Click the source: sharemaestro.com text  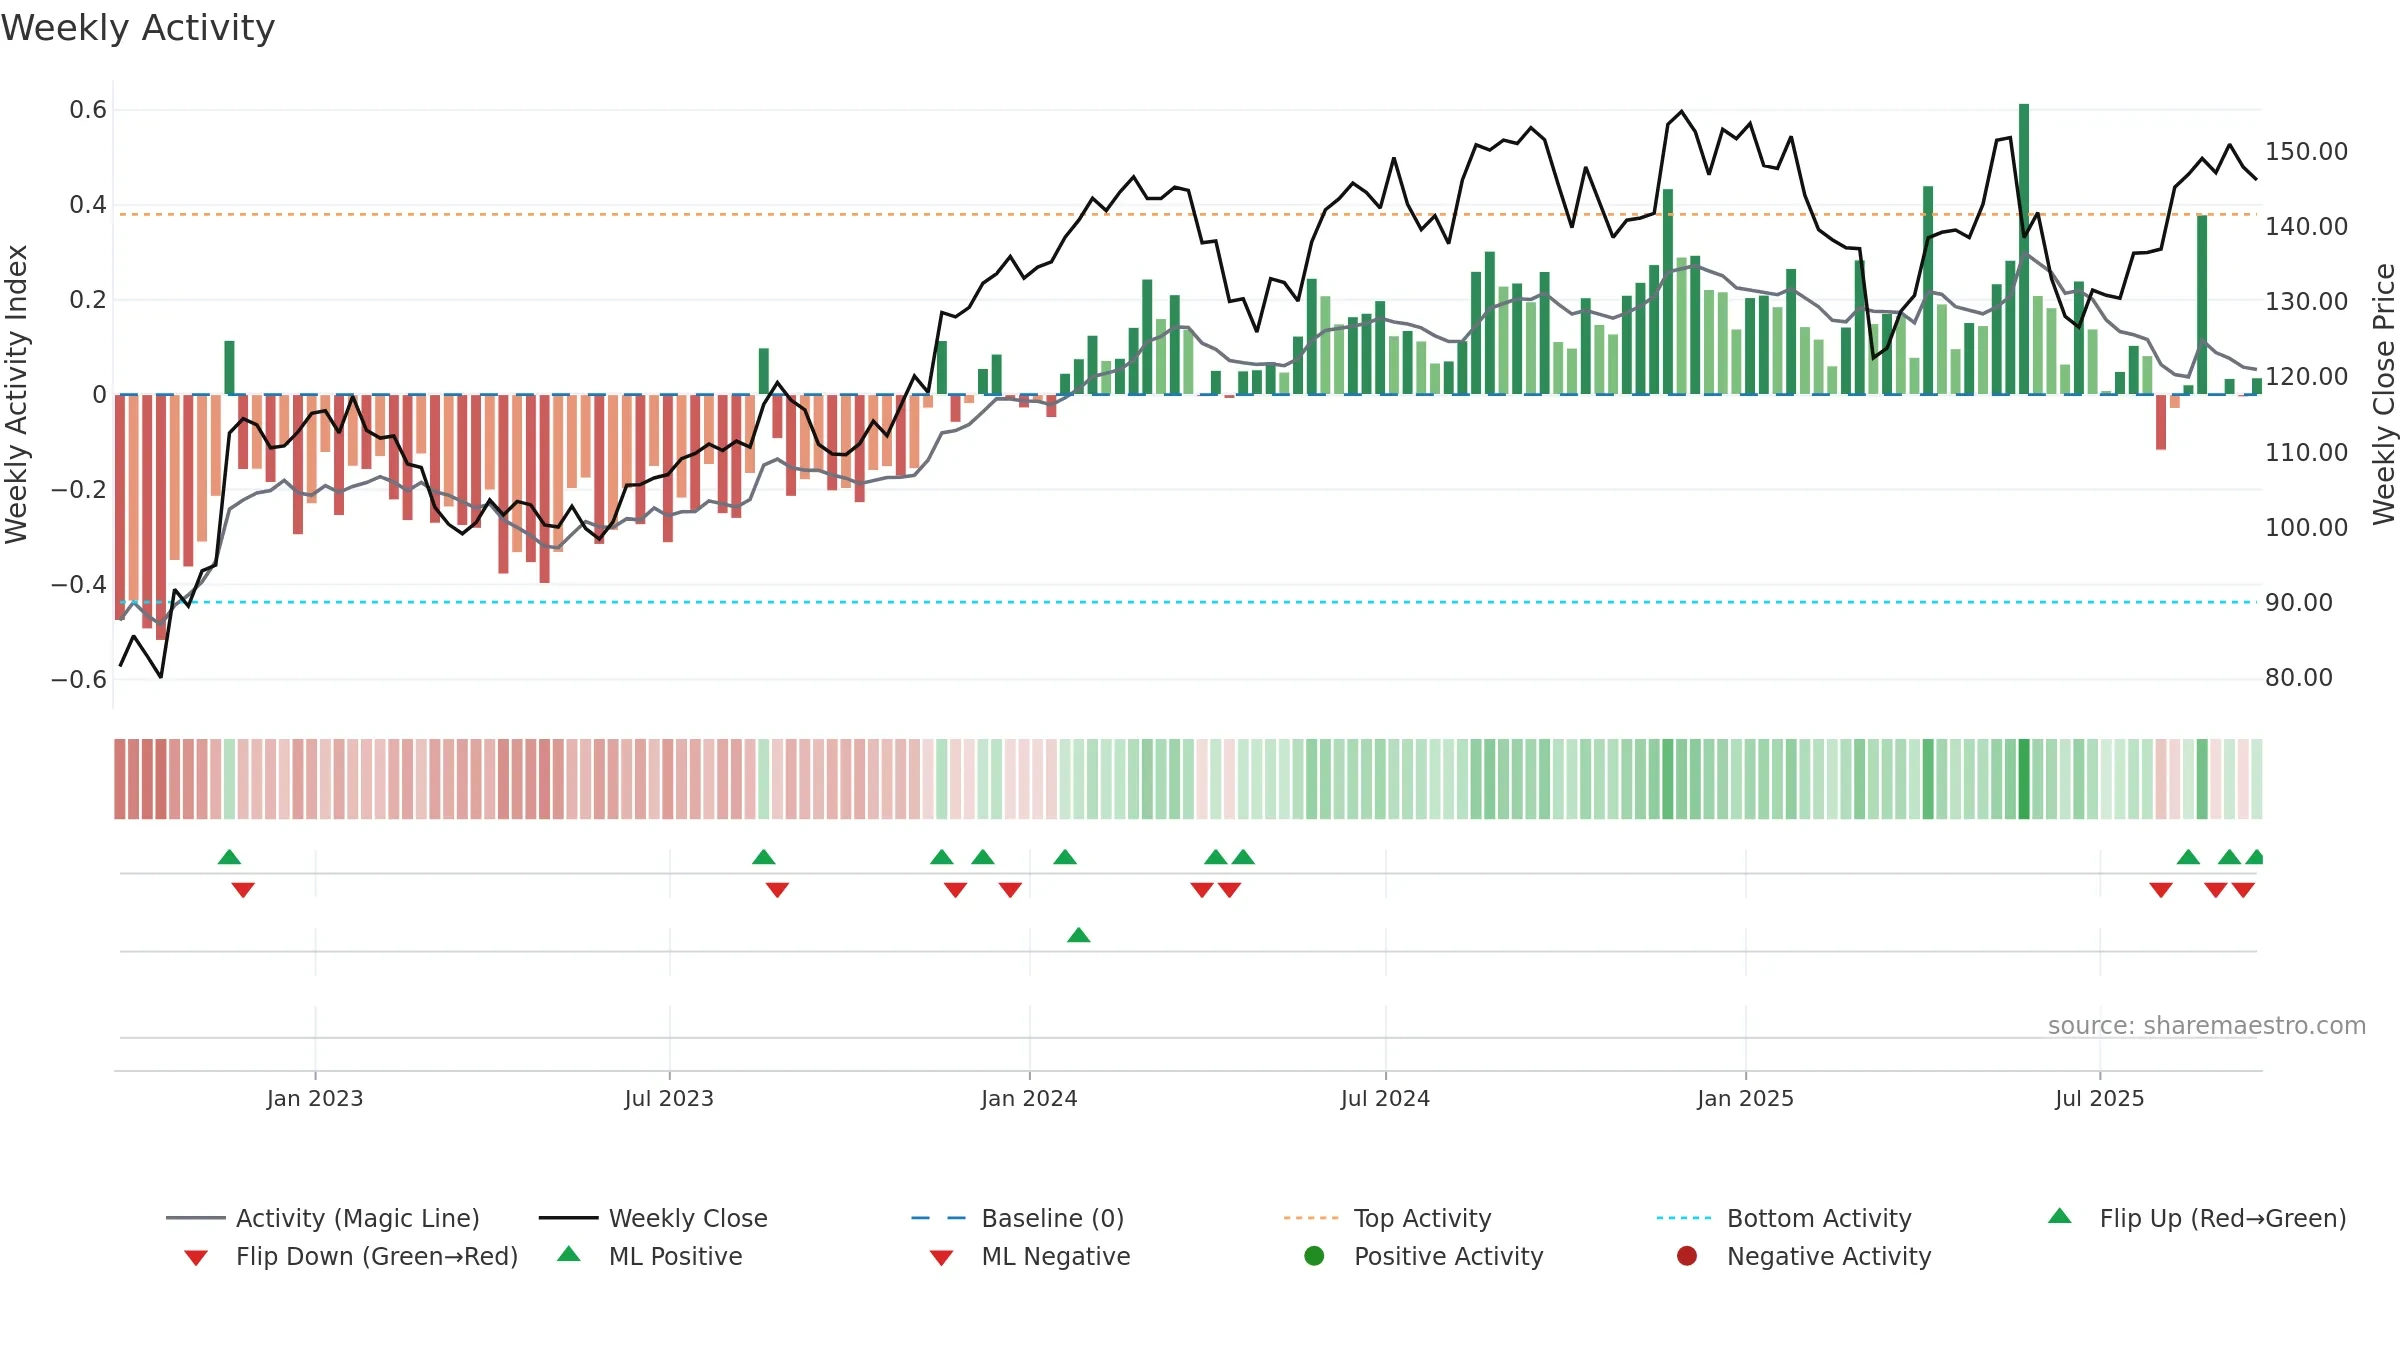2207,1026
